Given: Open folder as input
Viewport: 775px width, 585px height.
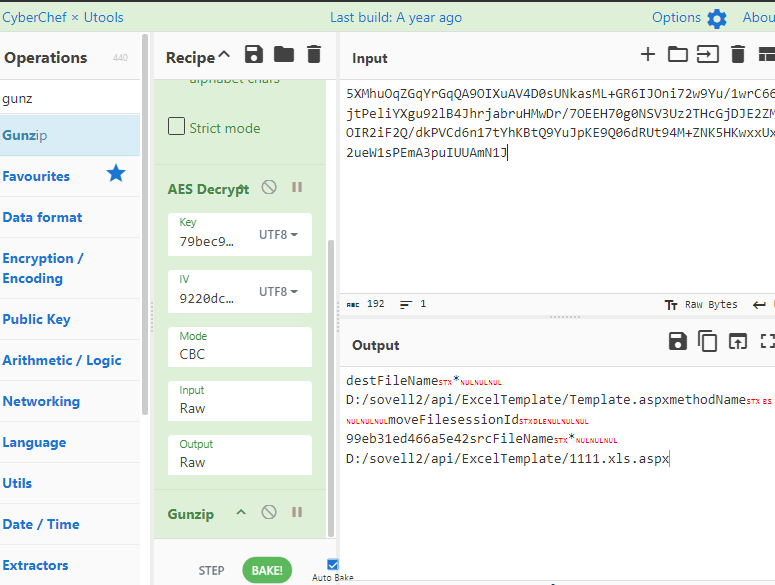Looking at the screenshot, I should coord(678,55).
